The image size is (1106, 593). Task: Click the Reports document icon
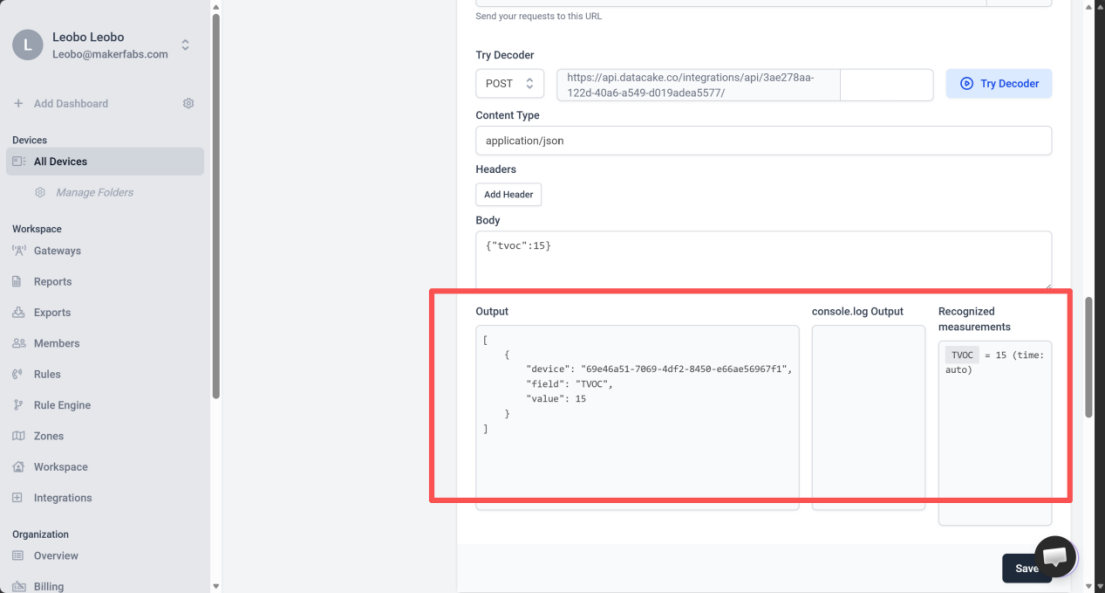coord(17,282)
